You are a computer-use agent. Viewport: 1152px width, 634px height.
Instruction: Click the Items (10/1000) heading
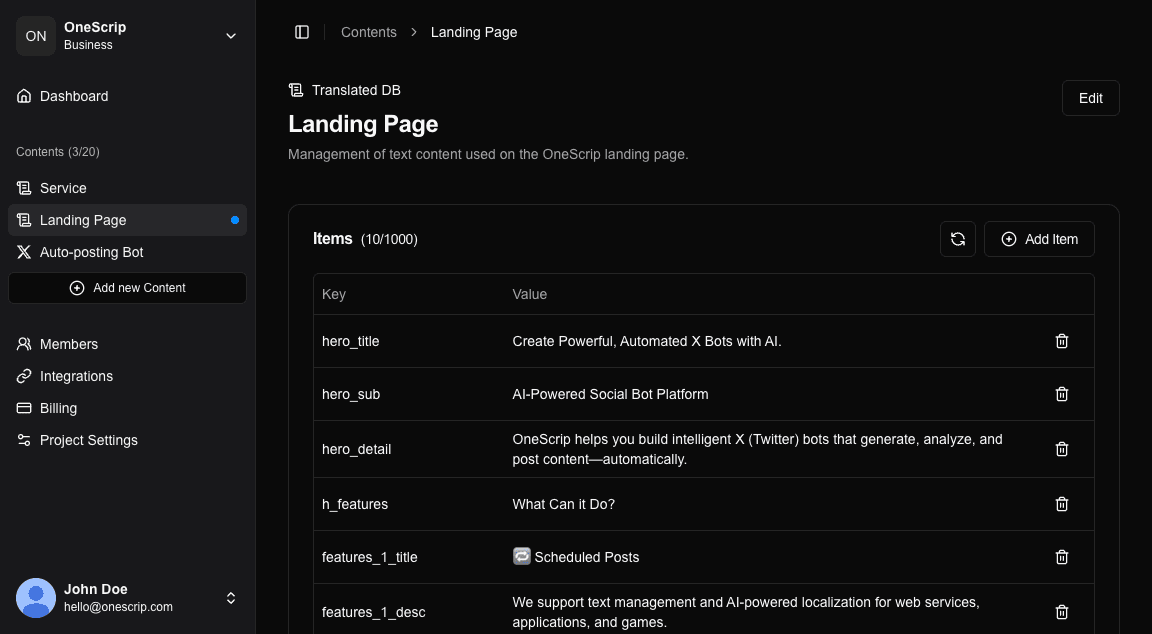point(365,239)
